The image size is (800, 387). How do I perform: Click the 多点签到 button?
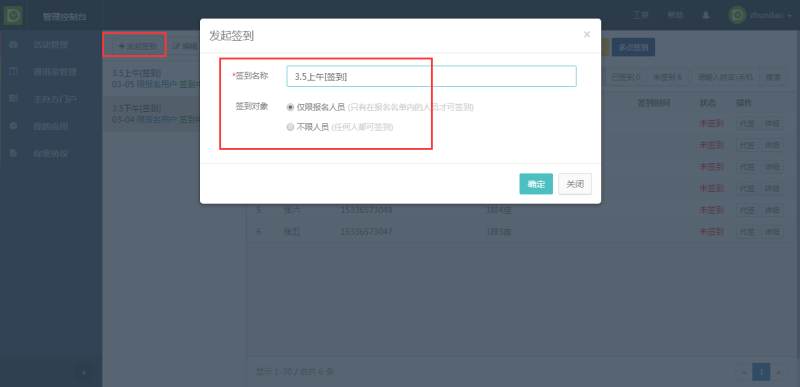click(x=633, y=47)
